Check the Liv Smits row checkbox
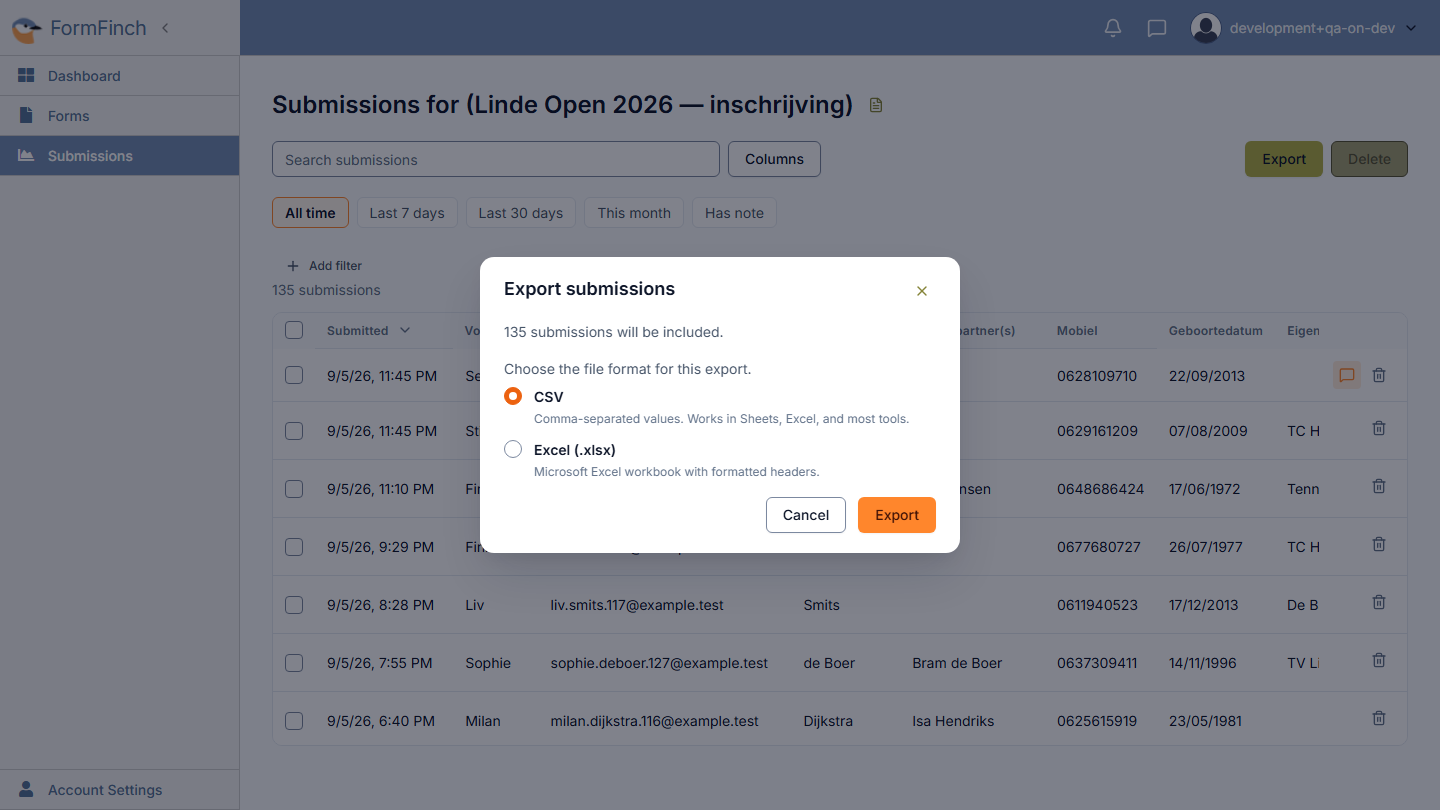Image resolution: width=1440 pixels, height=810 pixels. tap(294, 605)
